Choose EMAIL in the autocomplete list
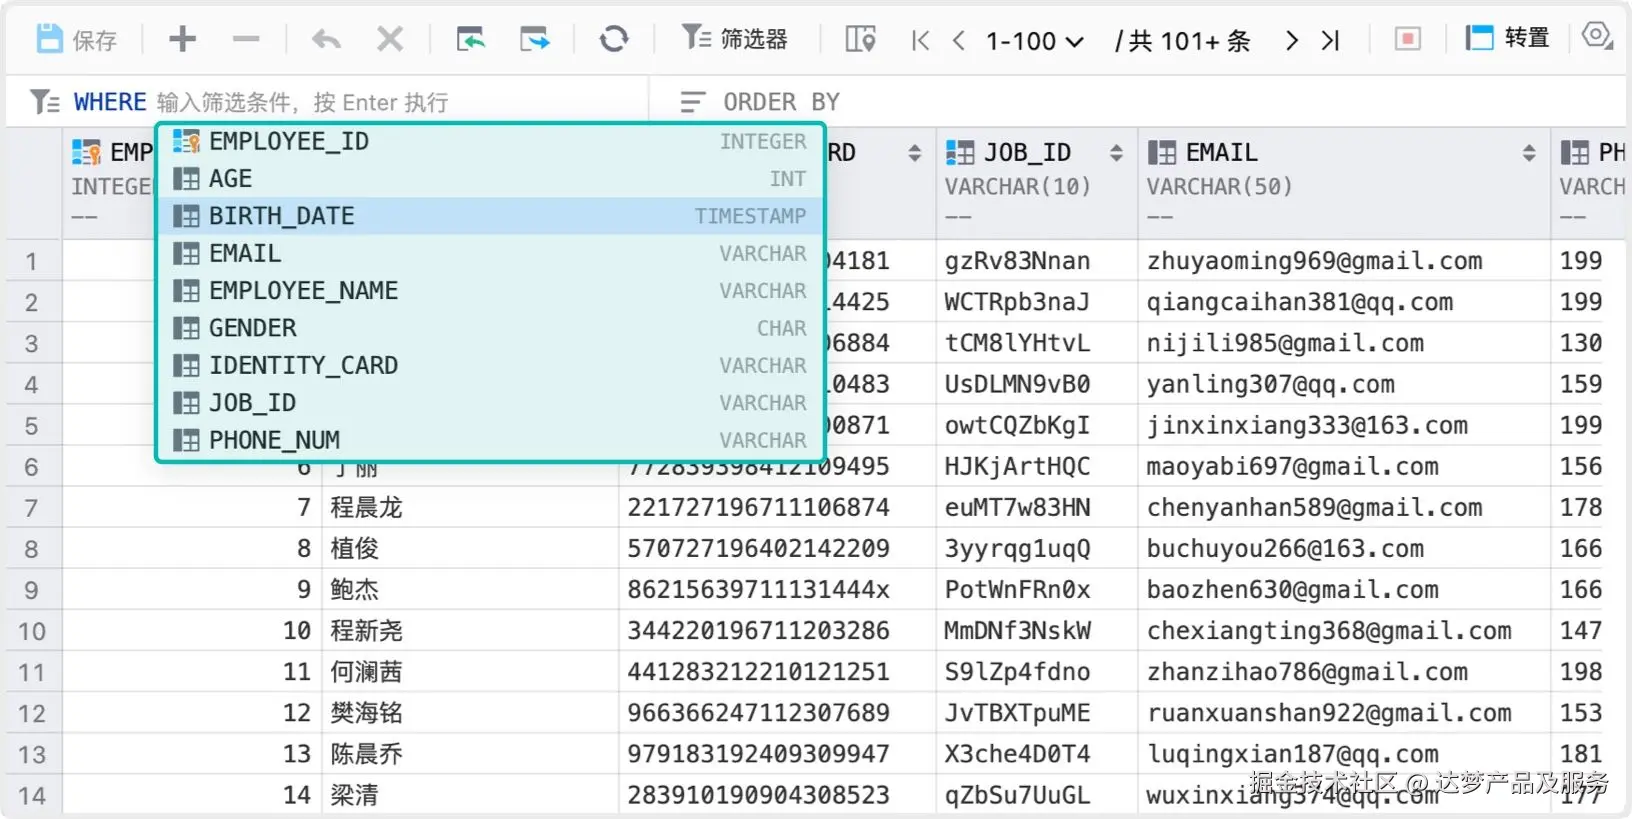This screenshot has height=819, width=1632. pyautogui.click(x=490, y=254)
